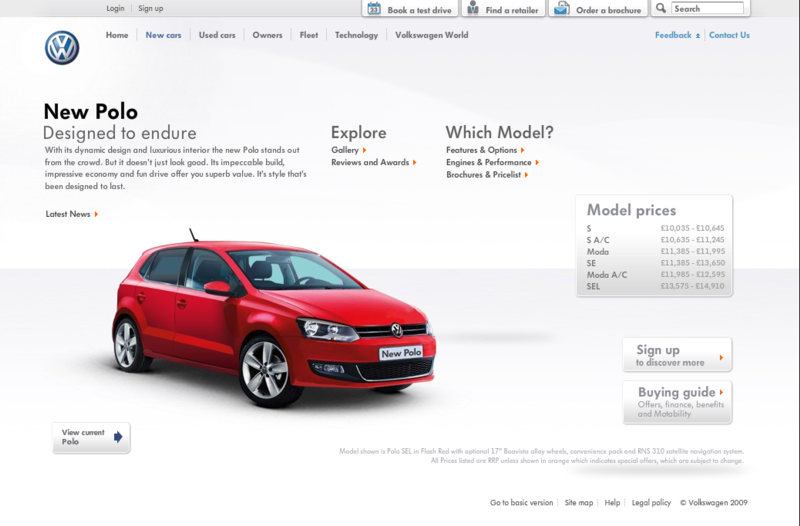Open the Latest News link

[68, 214]
